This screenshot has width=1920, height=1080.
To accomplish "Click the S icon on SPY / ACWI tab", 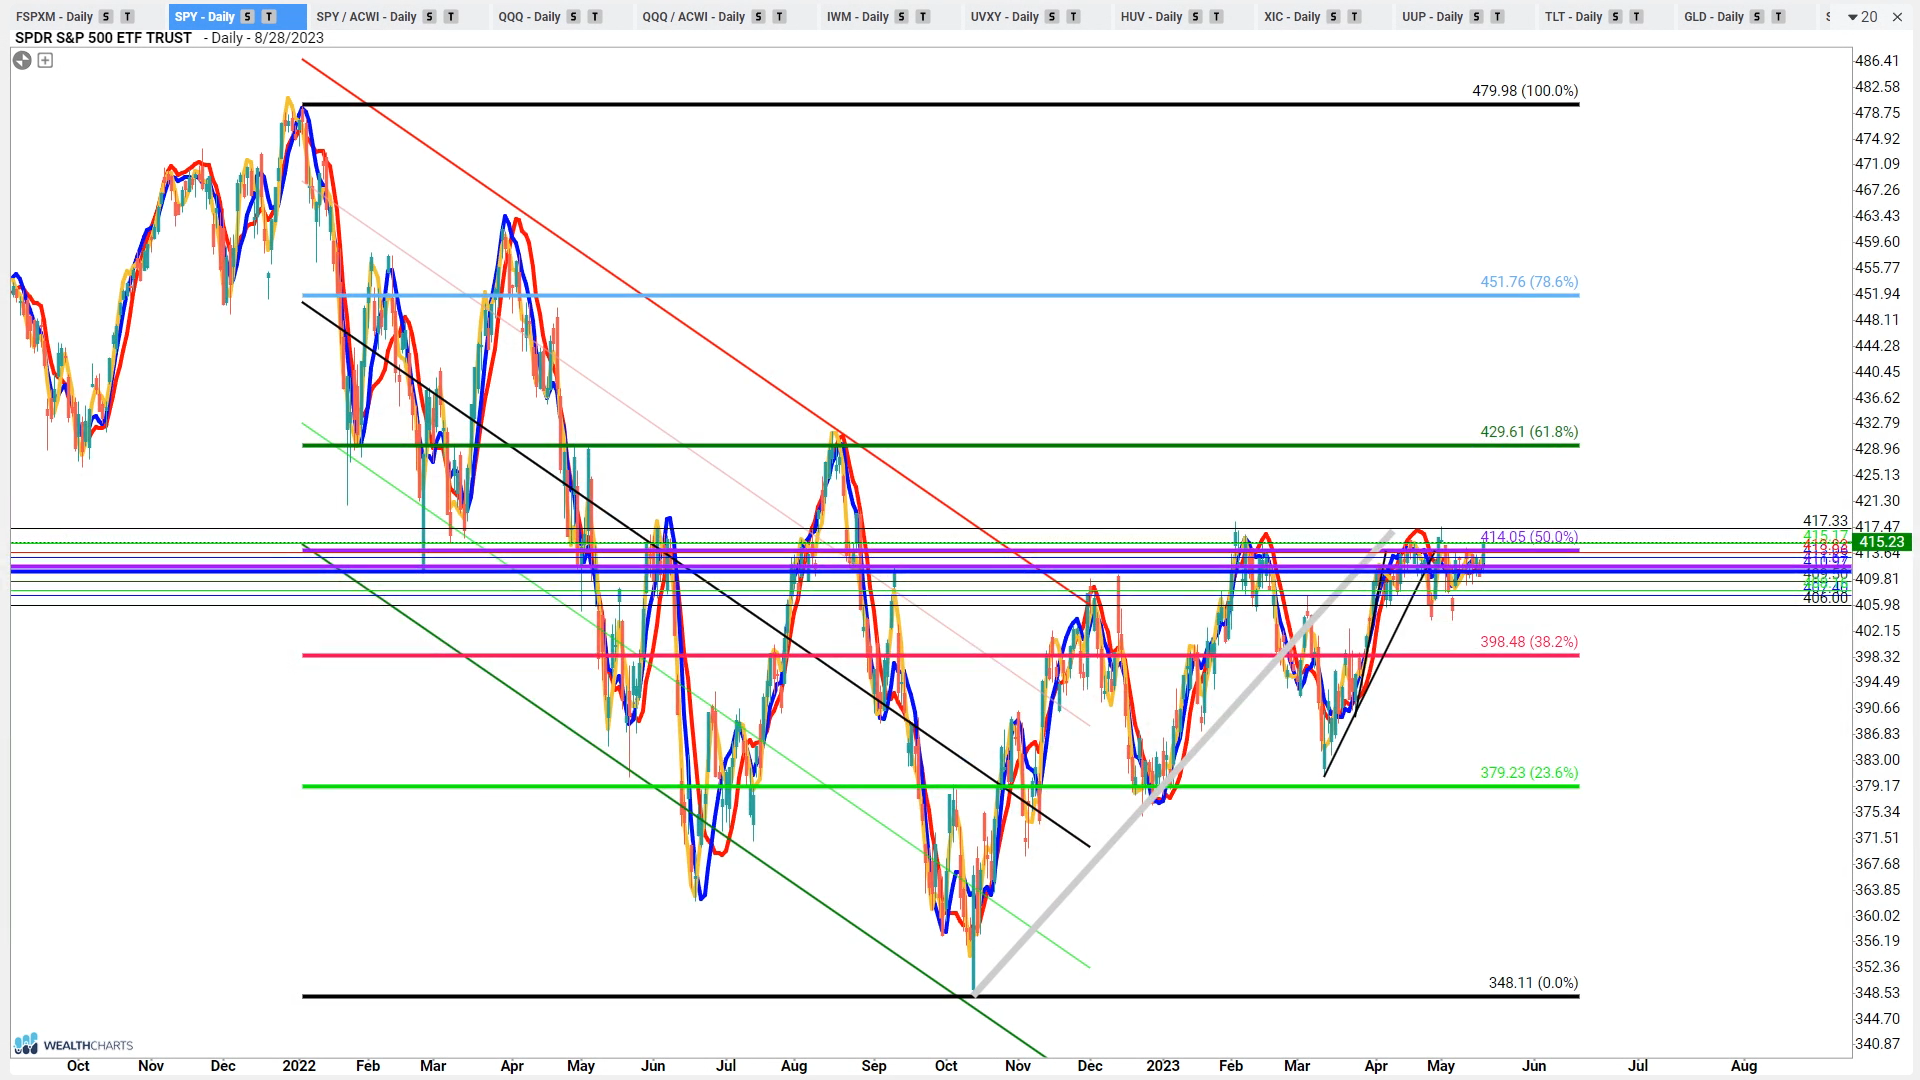I will point(430,17).
